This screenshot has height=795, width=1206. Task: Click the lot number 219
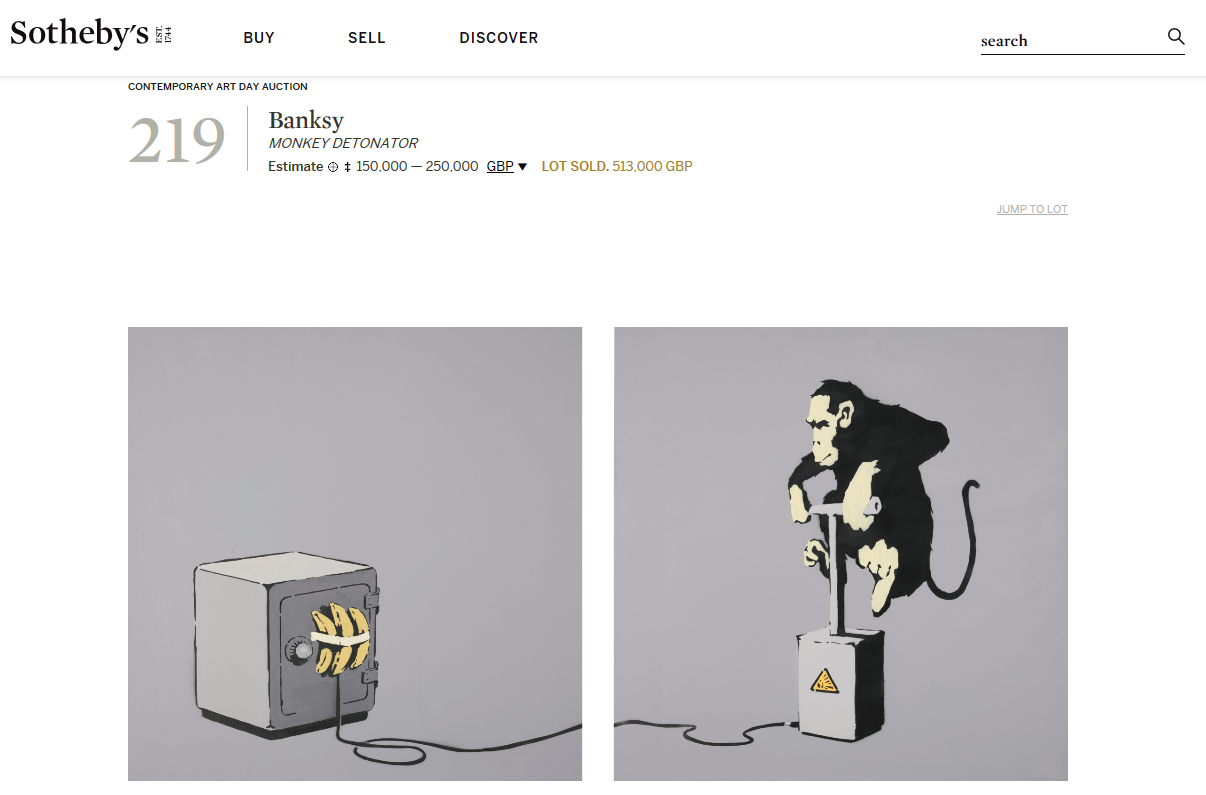[177, 141]
